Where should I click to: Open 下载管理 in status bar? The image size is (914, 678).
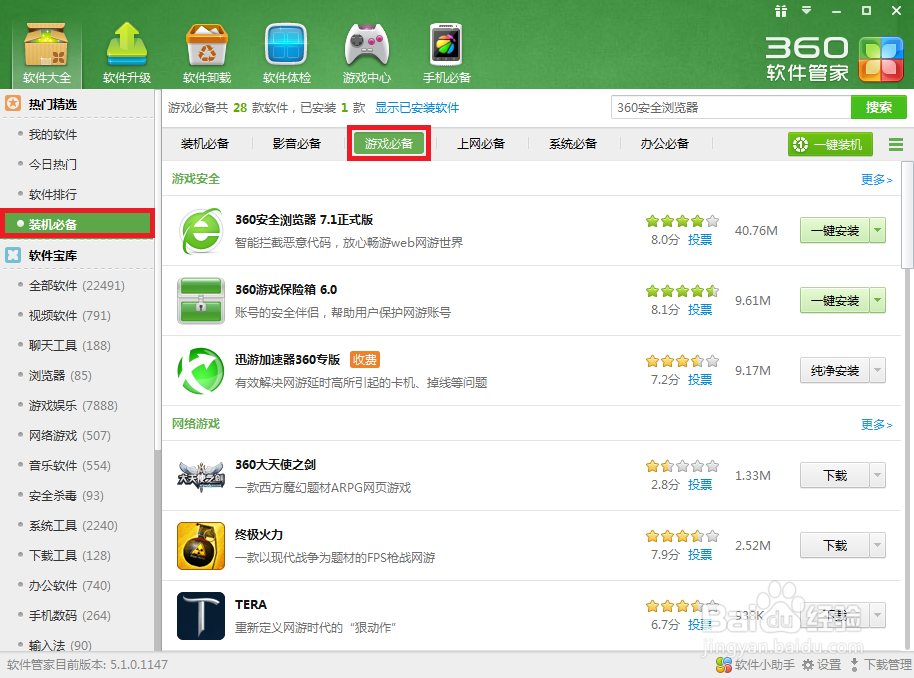[x=881, y=665]
